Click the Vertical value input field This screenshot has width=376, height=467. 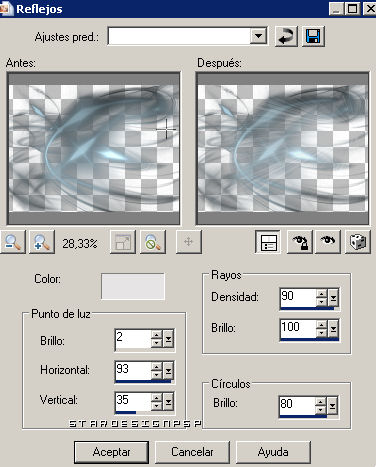[x=133, y=401]
